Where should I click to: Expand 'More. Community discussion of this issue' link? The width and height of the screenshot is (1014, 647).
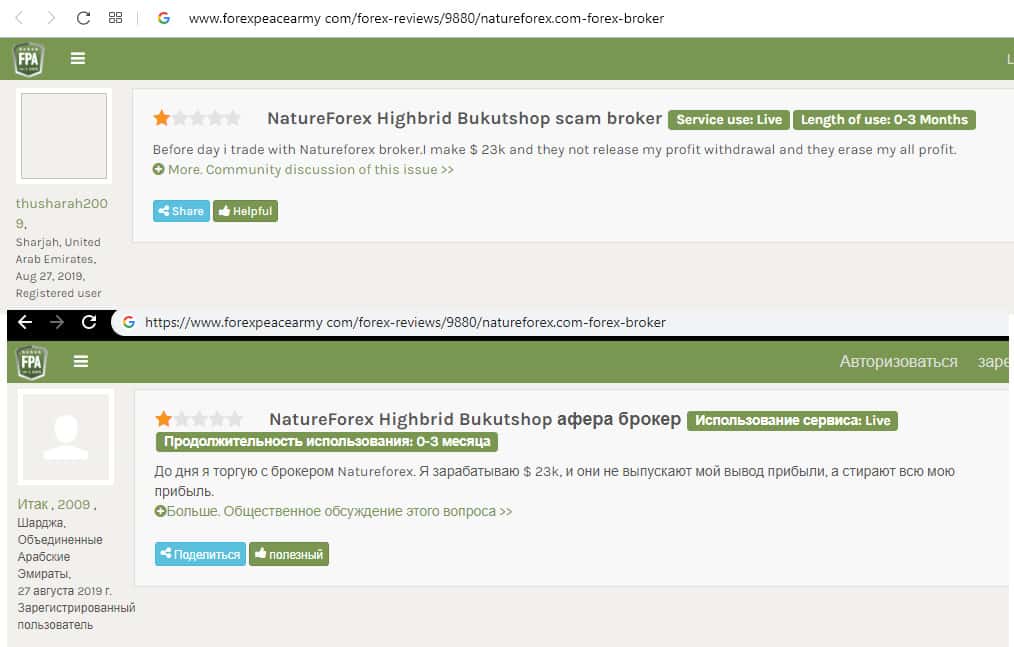[303, 170]
